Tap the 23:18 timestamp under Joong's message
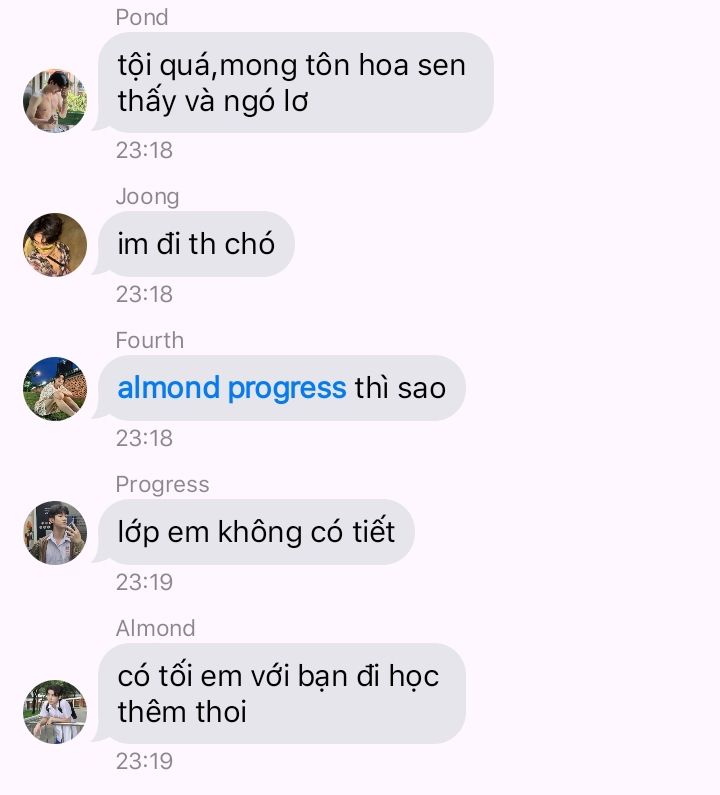The width and height of the screenshot is (720, 795). tap(145, 294)
